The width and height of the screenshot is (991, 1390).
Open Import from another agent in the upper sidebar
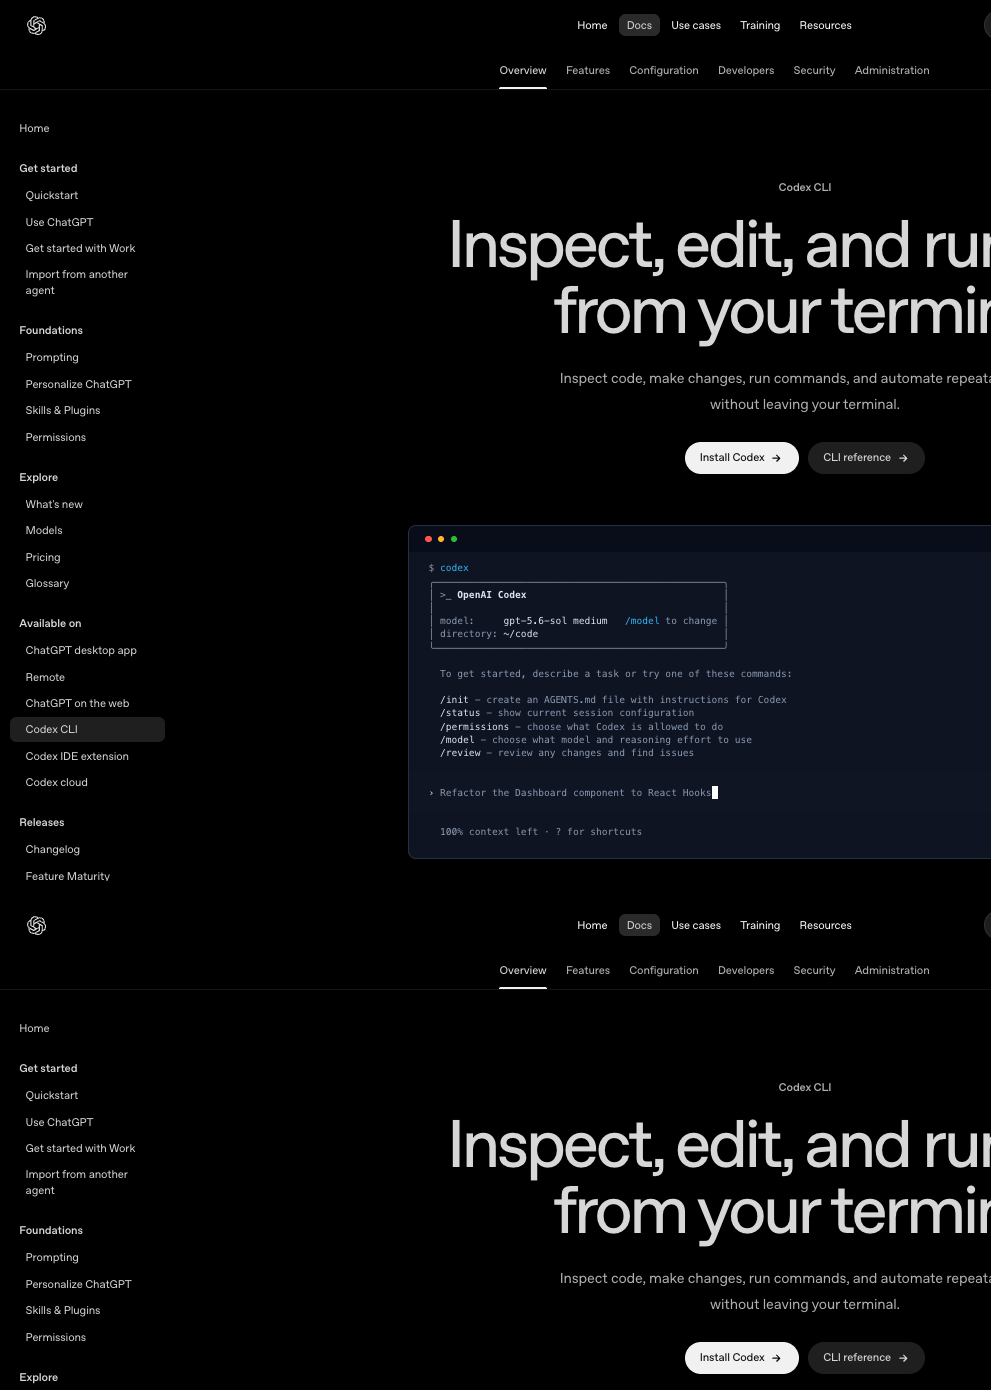tap(76, 282)
